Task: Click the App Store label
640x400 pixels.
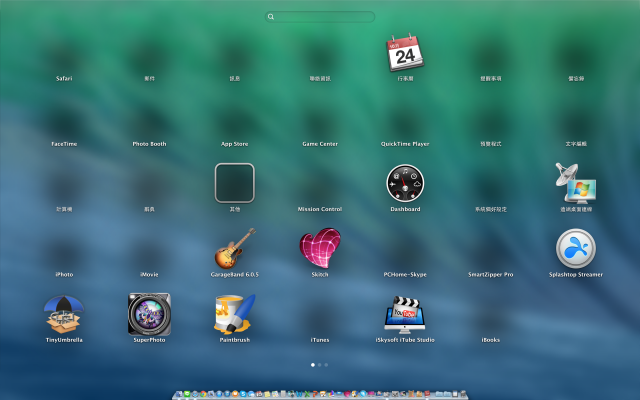Action: (235, 144)
